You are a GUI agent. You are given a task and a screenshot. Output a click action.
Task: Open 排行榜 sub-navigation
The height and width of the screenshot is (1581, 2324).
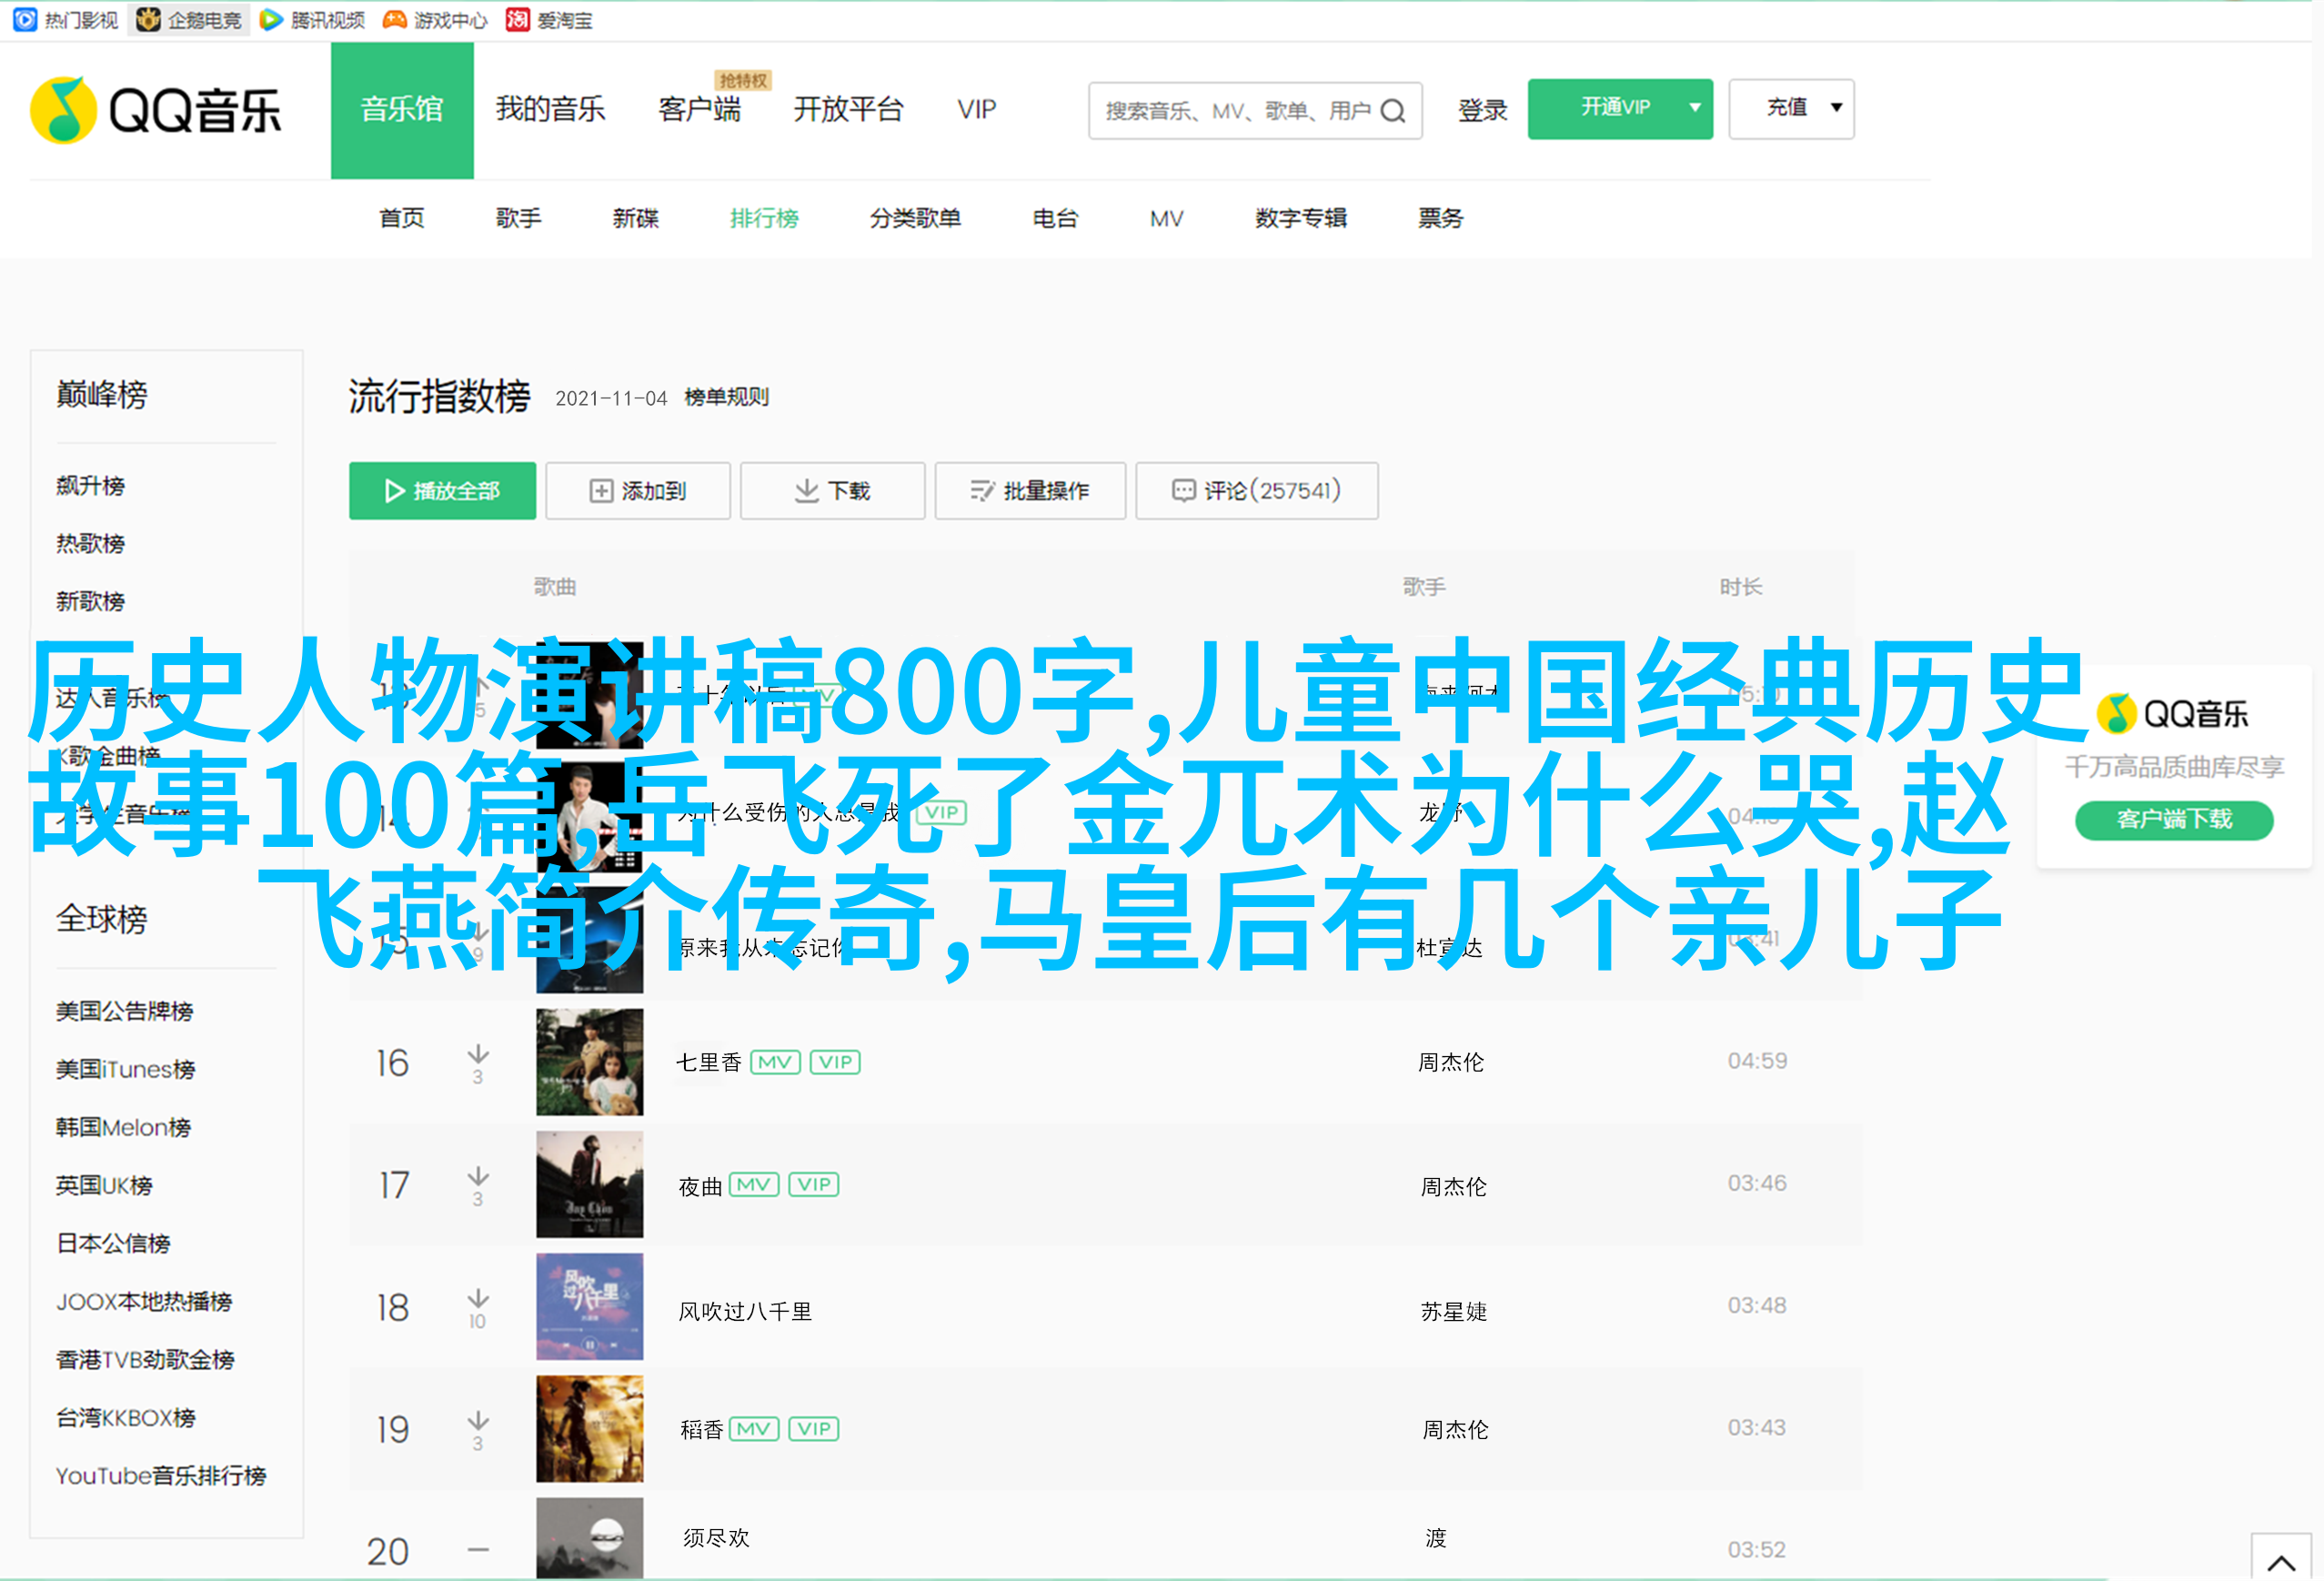pos(764,218)
